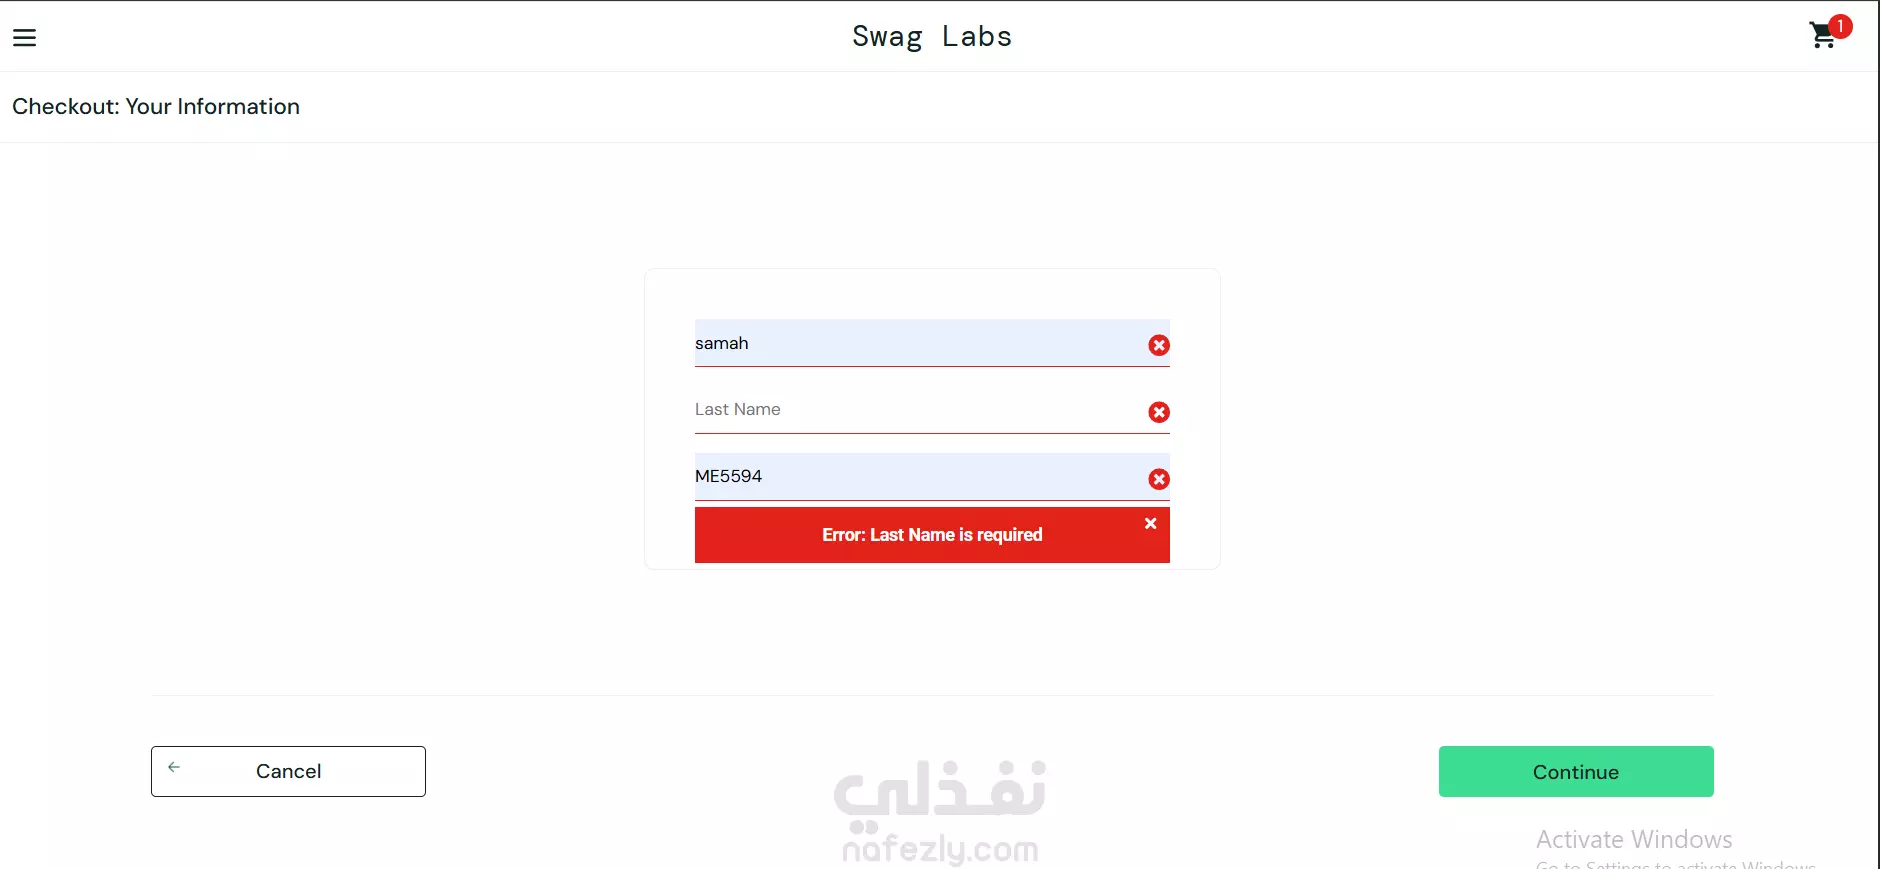Focus the empty Last Name field
Image resolution: width=1880 pixels, height=869 pixels.
click(932, 410)
